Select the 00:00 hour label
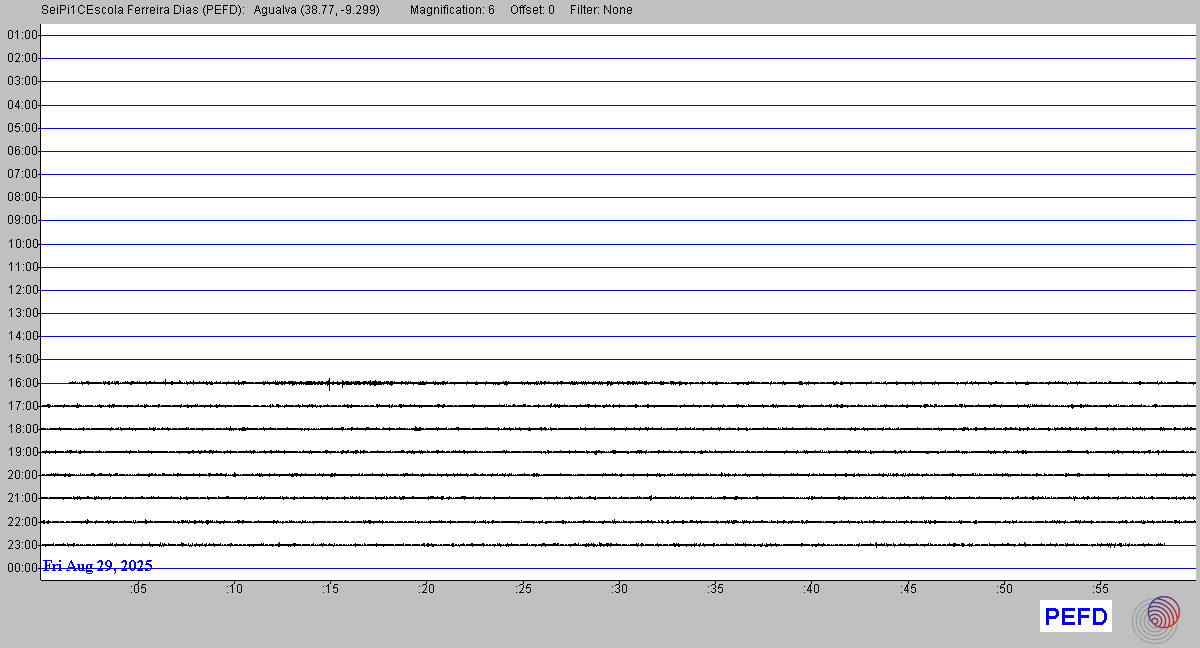 [x=22, y=568]
